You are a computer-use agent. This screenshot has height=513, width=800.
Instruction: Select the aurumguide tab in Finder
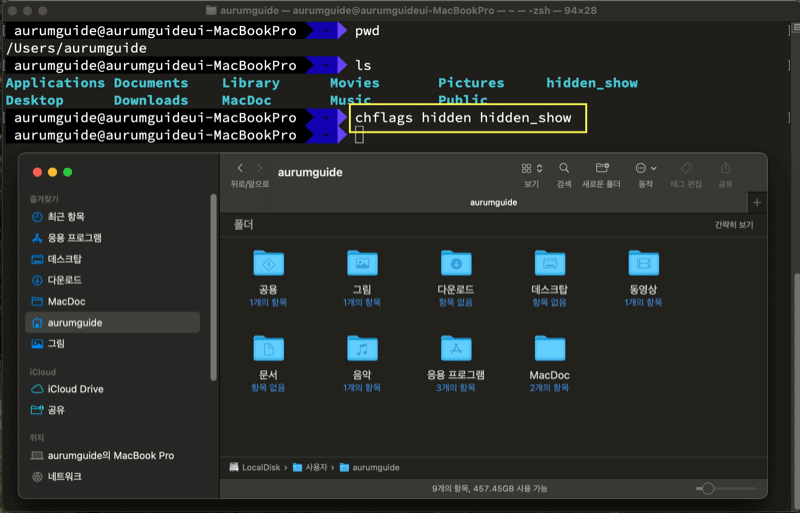(493, 203)
